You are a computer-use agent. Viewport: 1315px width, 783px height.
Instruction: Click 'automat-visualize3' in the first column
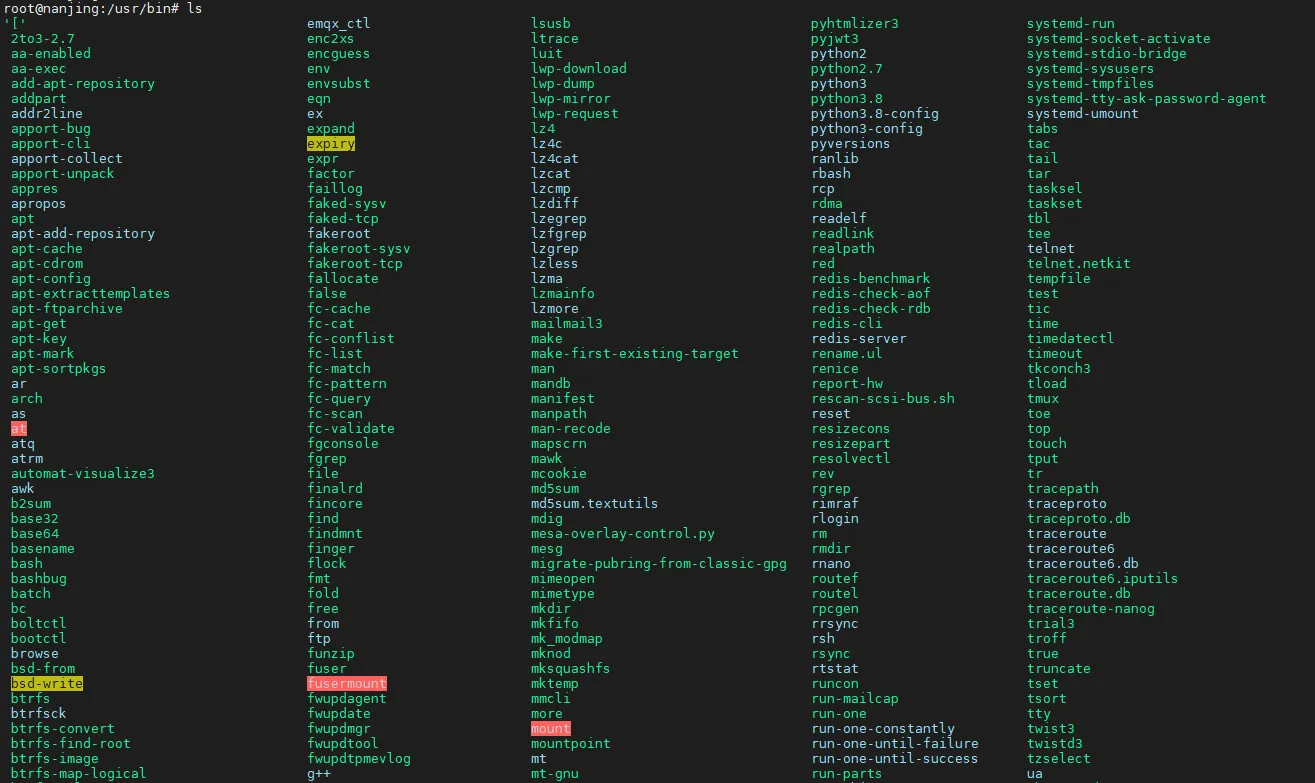(x=83, y=473)
